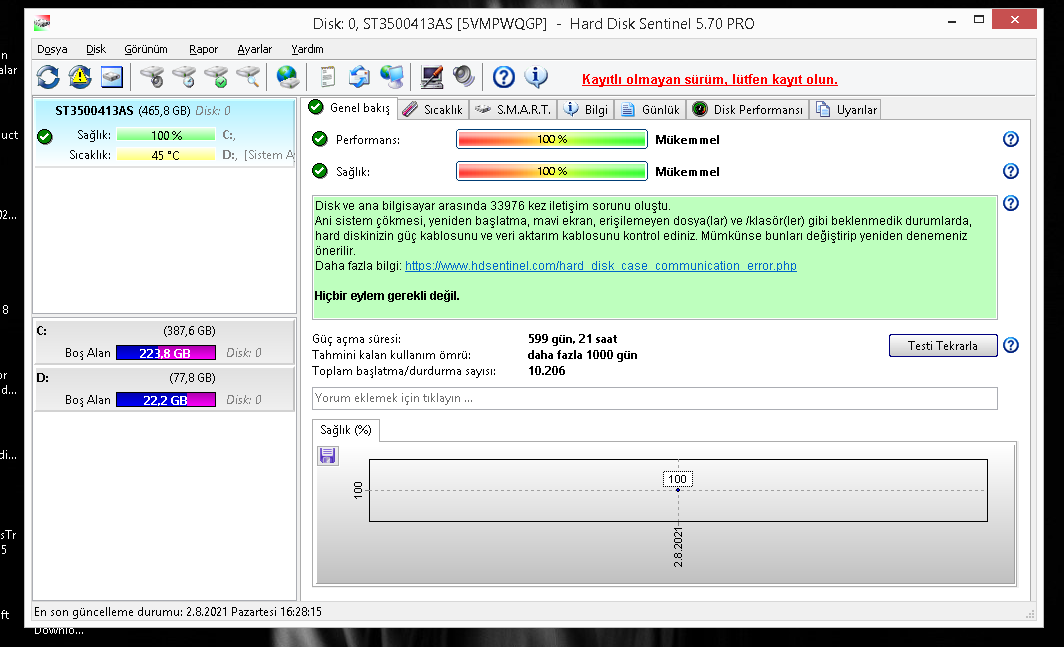Click the status bar last update text
This screenshot has width=1064, height=647.
coord(178,612)
